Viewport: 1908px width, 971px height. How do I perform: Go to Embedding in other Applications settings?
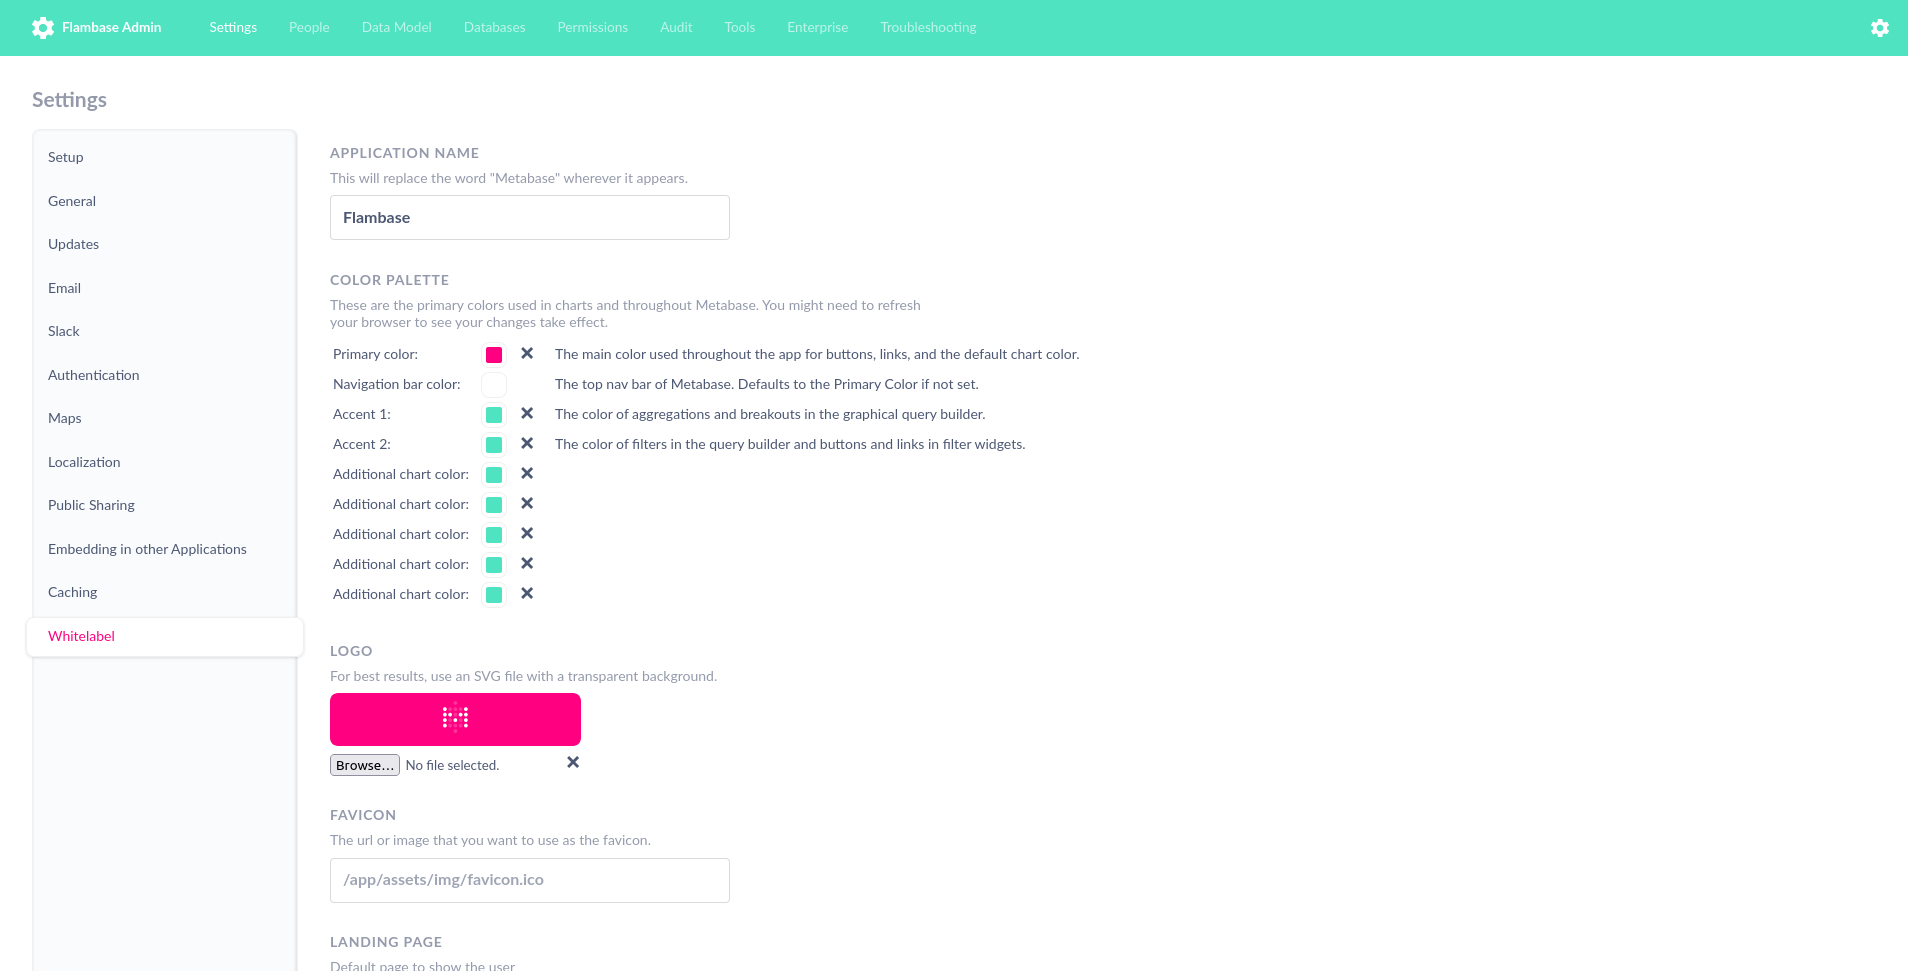click(x=147, y=549)
